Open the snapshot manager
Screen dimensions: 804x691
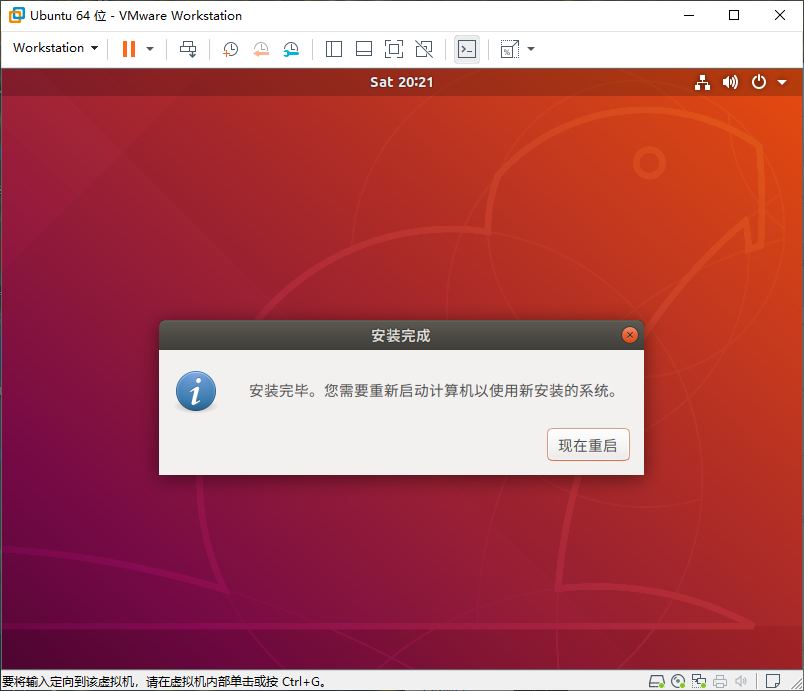(291, 49)
